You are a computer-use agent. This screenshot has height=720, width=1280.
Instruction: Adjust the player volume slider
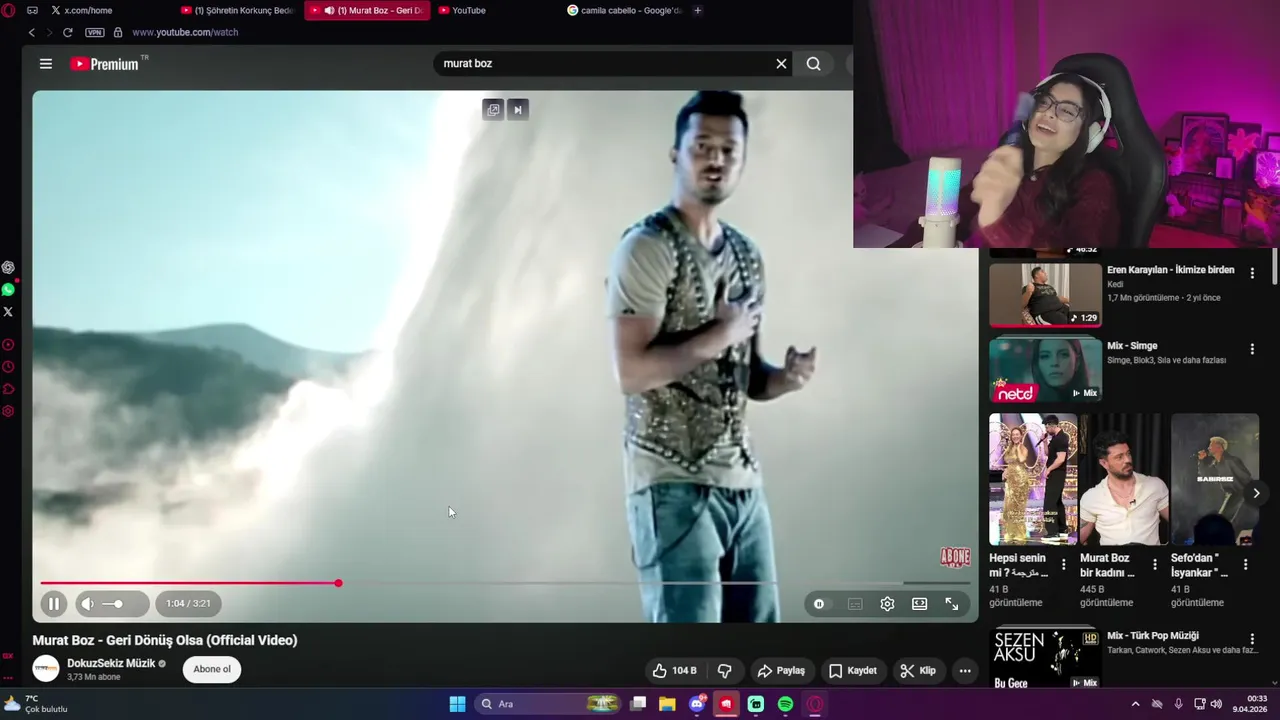pyautogui.click(x=113, y=604)
